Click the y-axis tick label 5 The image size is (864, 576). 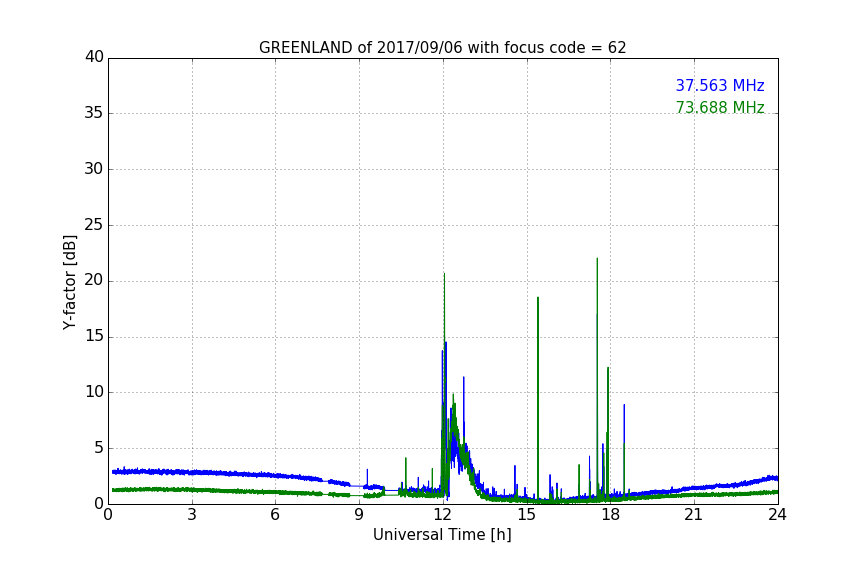coord(99,448)
